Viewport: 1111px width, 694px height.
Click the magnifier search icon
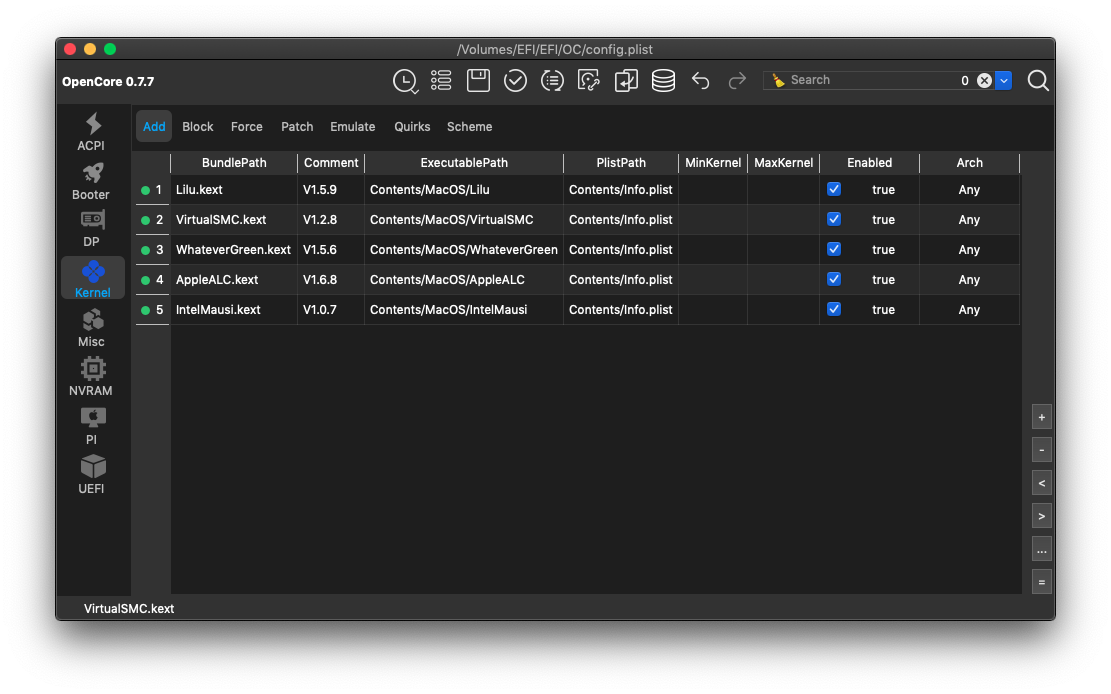pyautogui.click(x=1038, y=81)
